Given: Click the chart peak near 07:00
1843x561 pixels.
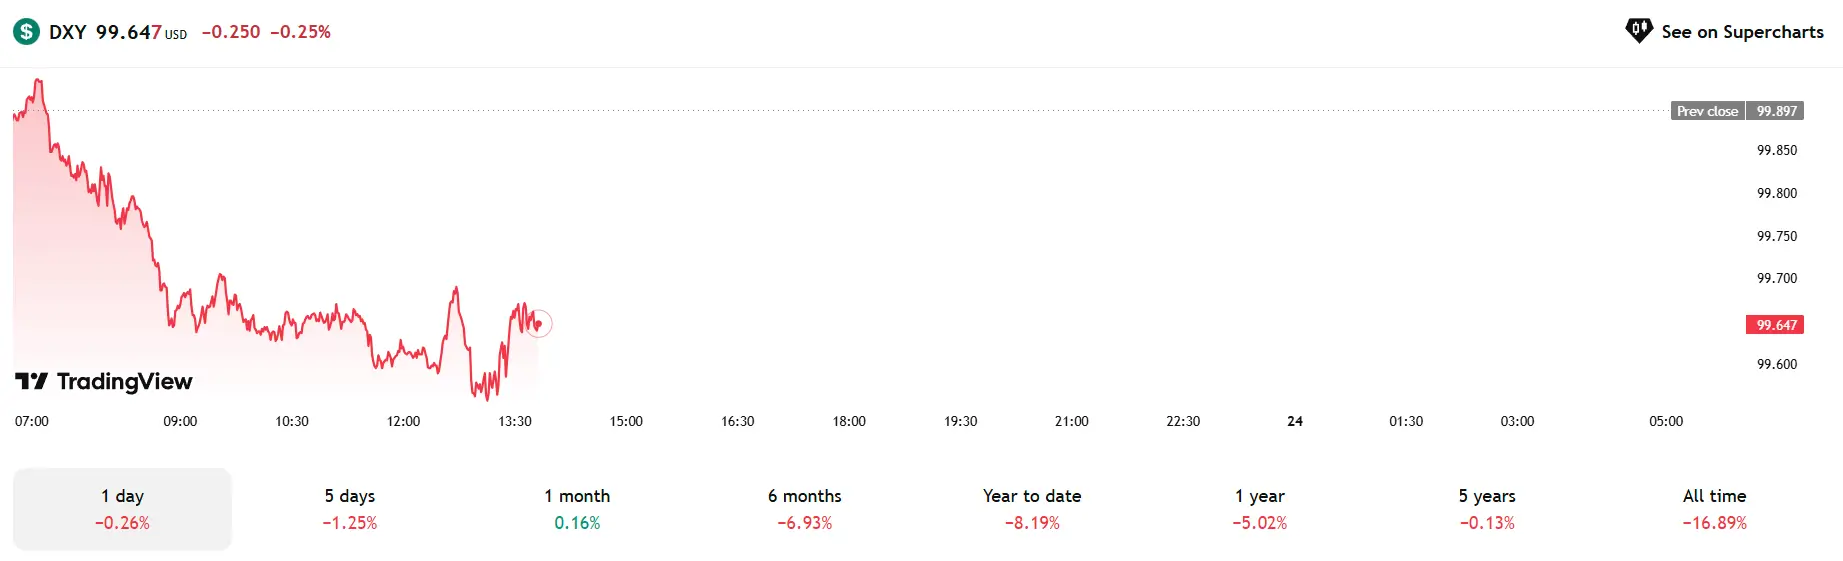Looking at the screenshot, I should tap(38, 81).
